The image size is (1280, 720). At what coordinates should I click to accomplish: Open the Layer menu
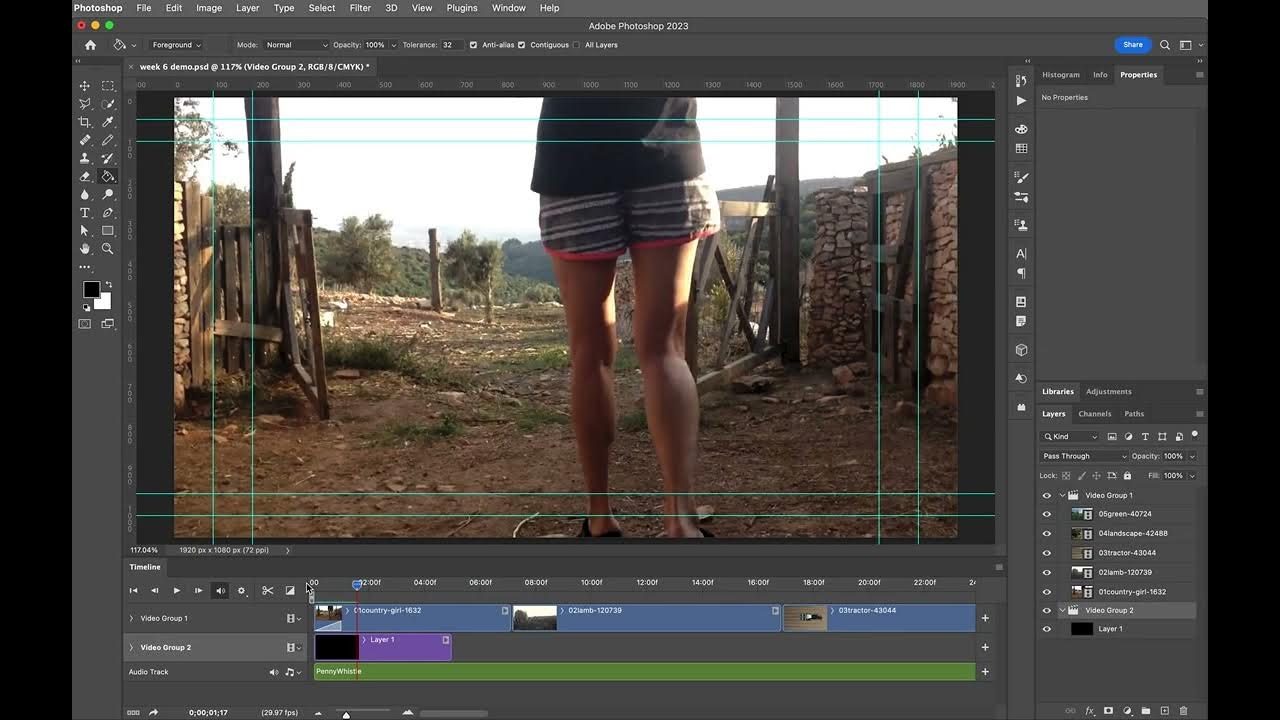point(247,8)
